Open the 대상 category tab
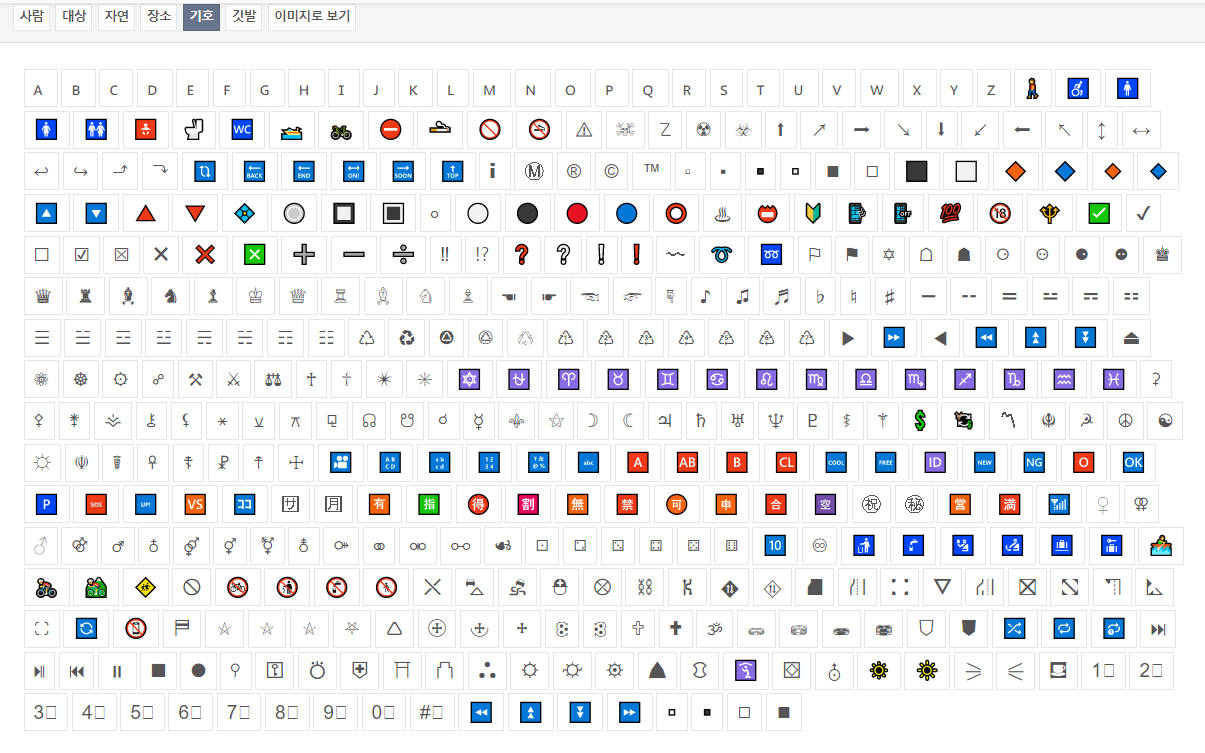 coord(74,17)
